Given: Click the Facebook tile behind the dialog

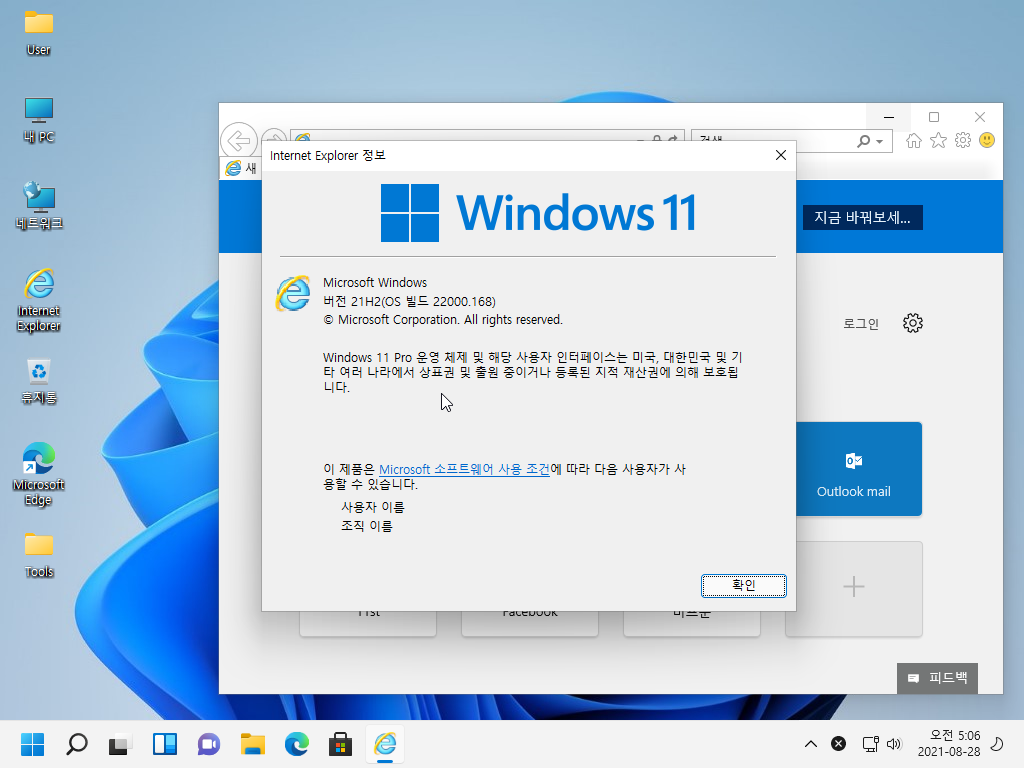Looking at the screenshot, I should pos(530,623).
